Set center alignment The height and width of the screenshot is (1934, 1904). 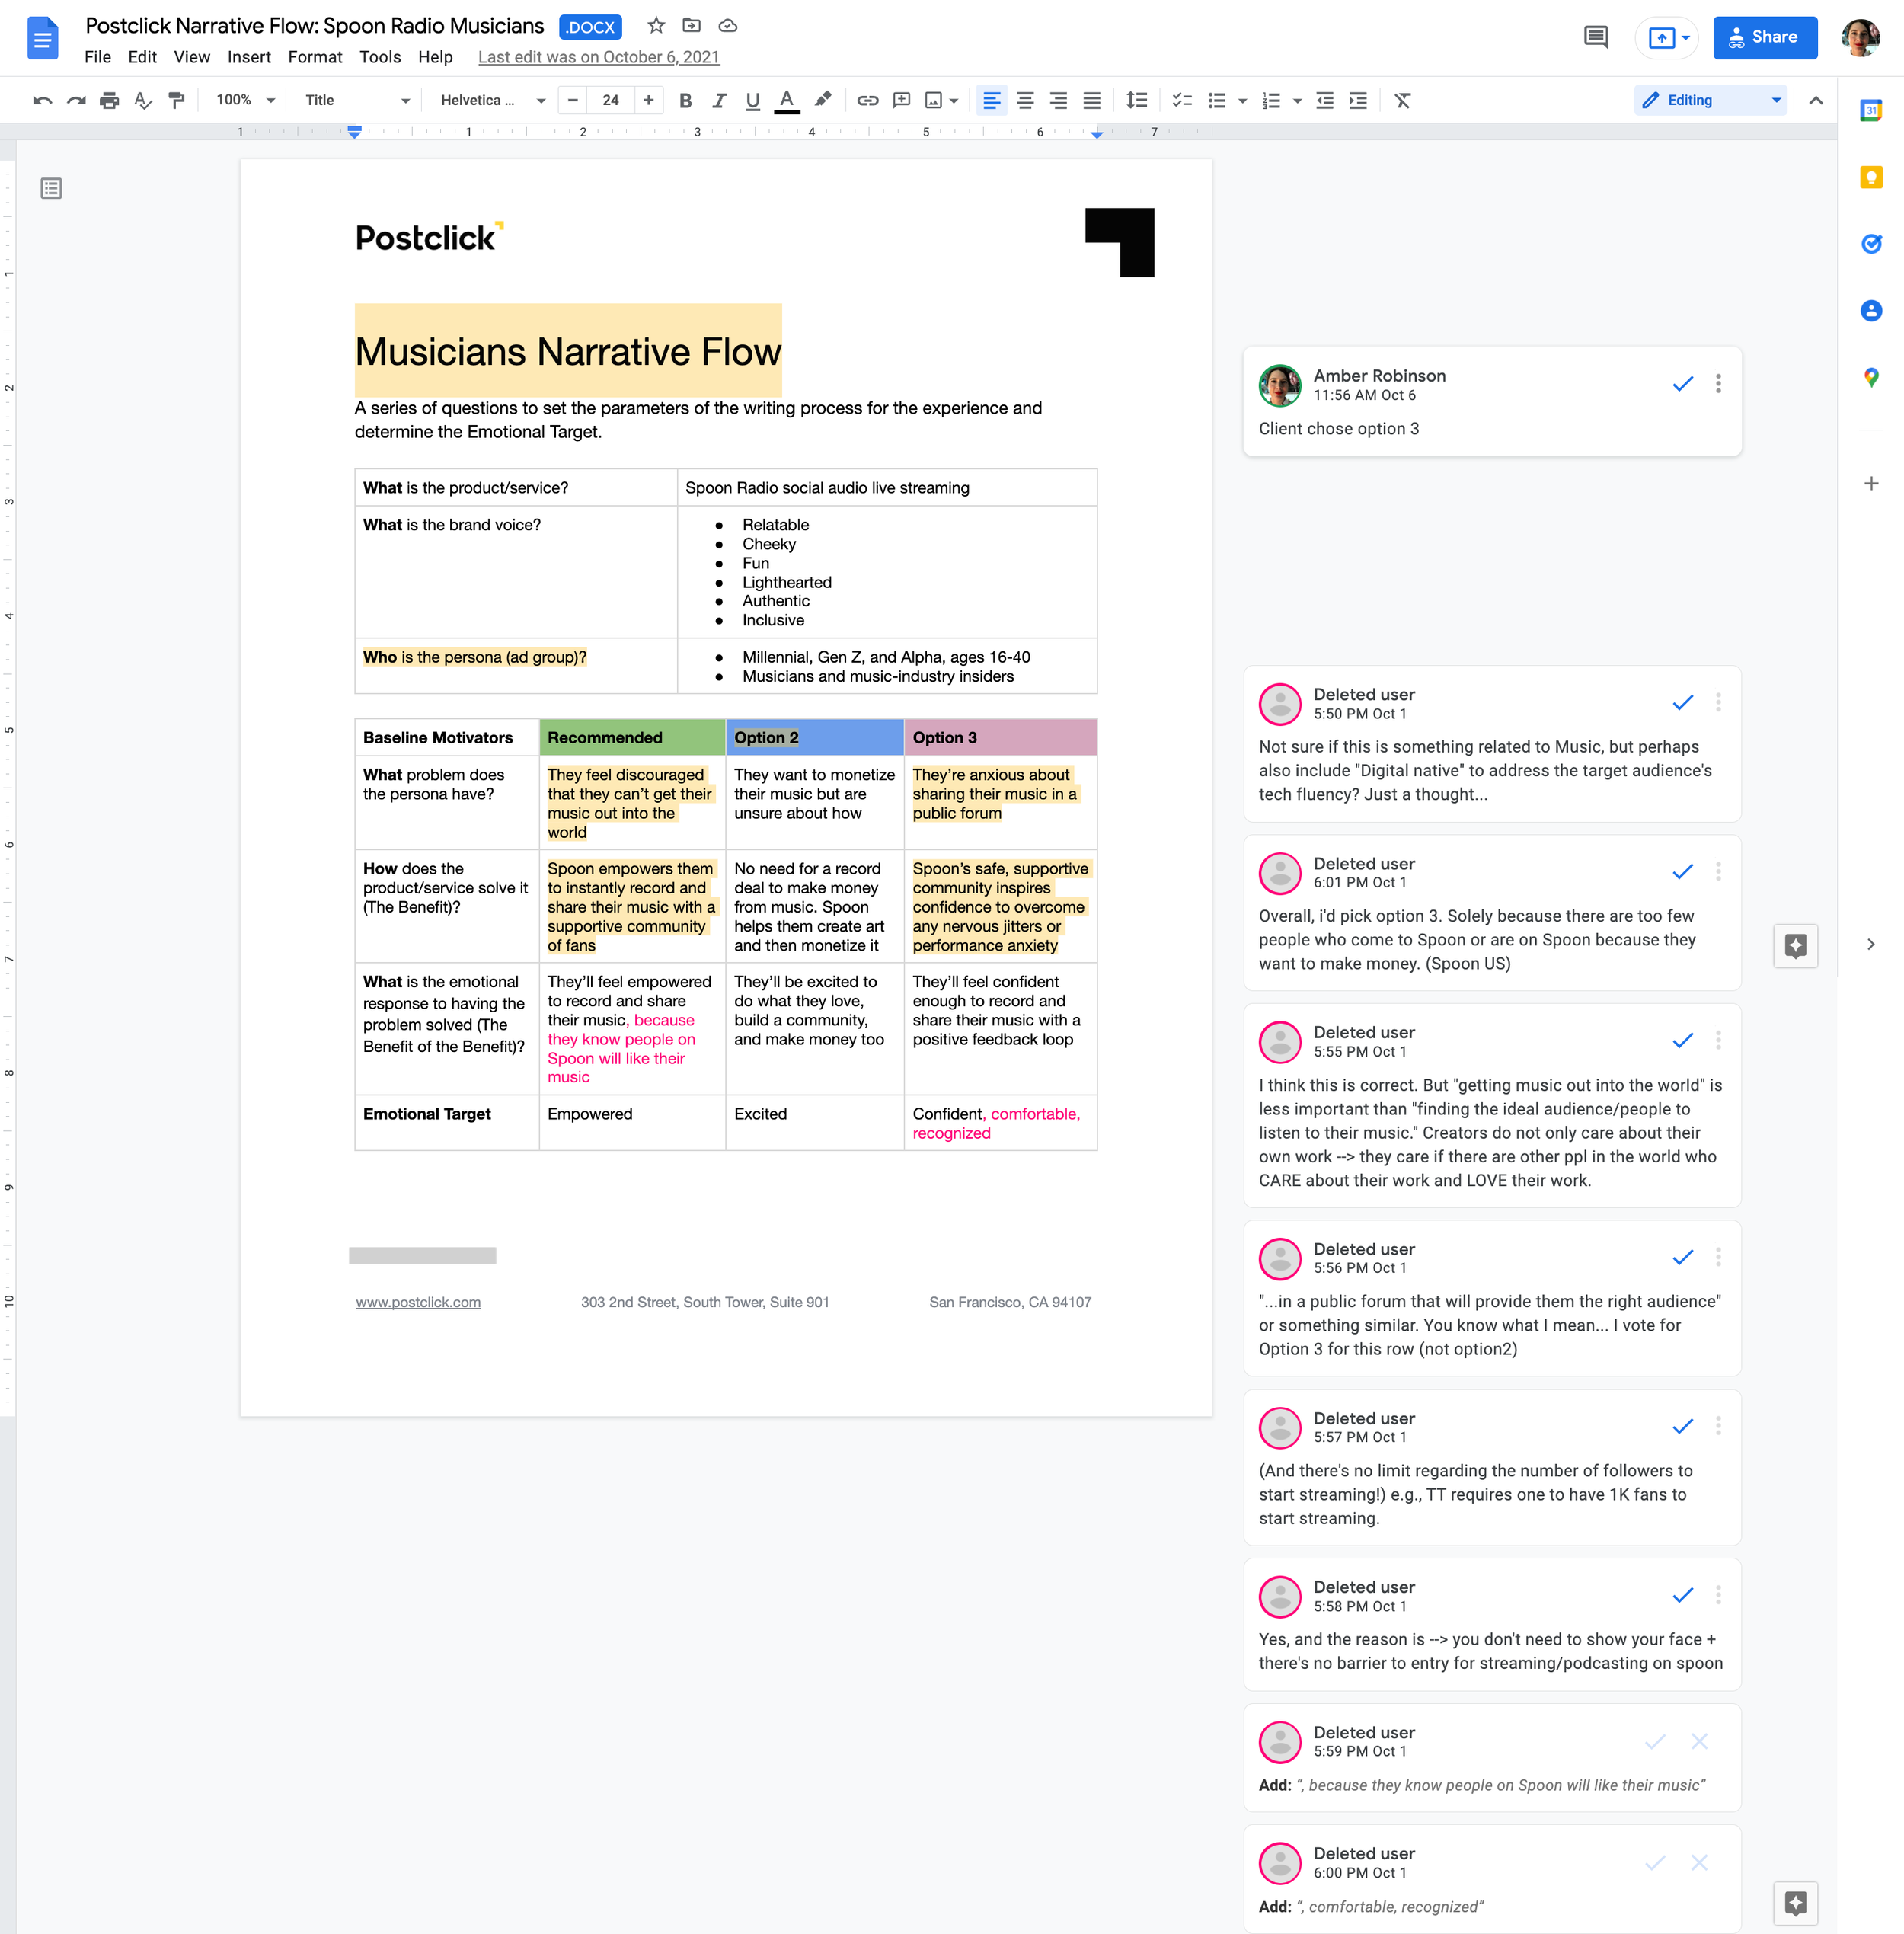click(1025, 100)
